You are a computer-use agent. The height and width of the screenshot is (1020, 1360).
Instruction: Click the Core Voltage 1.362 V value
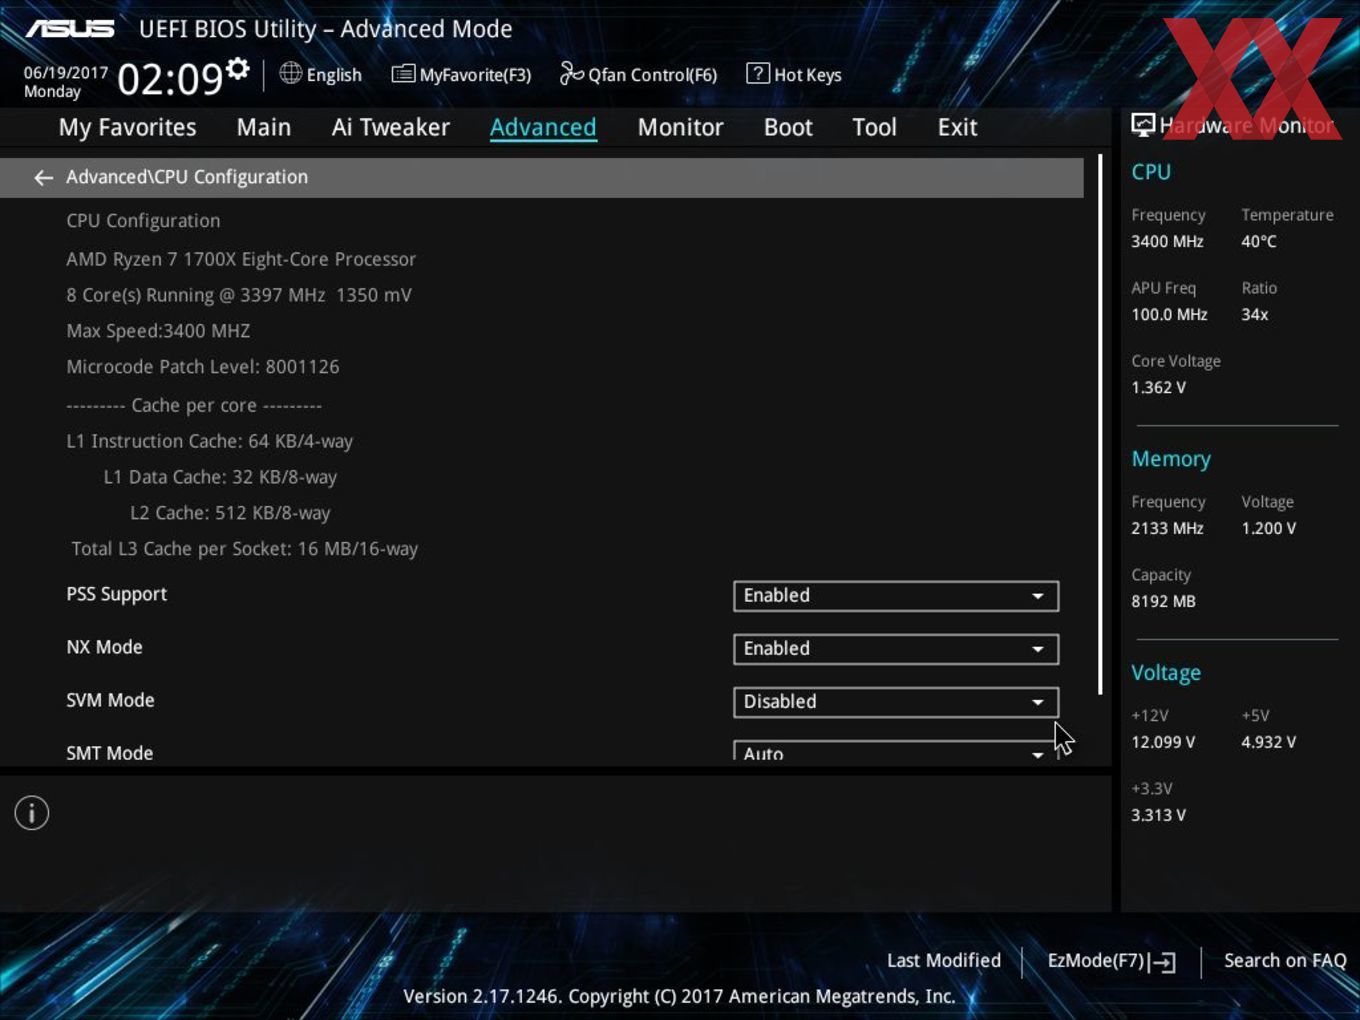click(1158, 387)
